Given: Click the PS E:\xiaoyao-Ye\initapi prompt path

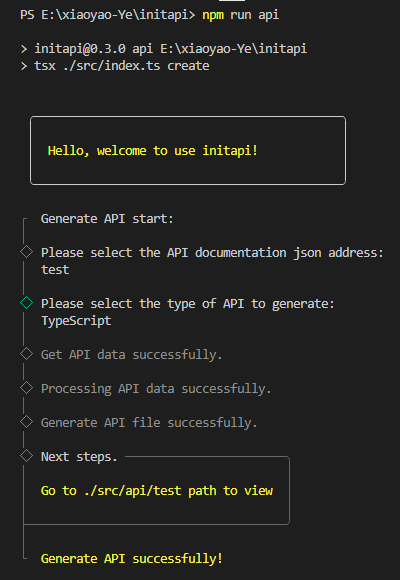Looking at the screenshot, I should (x=108, y=15).
